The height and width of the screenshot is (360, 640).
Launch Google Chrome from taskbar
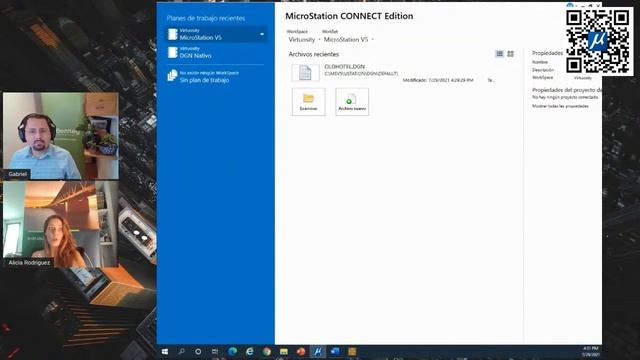(267, 351)
